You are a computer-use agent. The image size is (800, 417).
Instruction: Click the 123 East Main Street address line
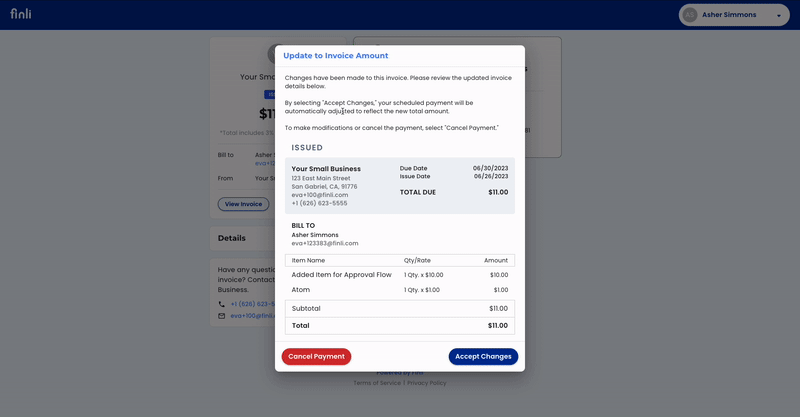[321, 178]
